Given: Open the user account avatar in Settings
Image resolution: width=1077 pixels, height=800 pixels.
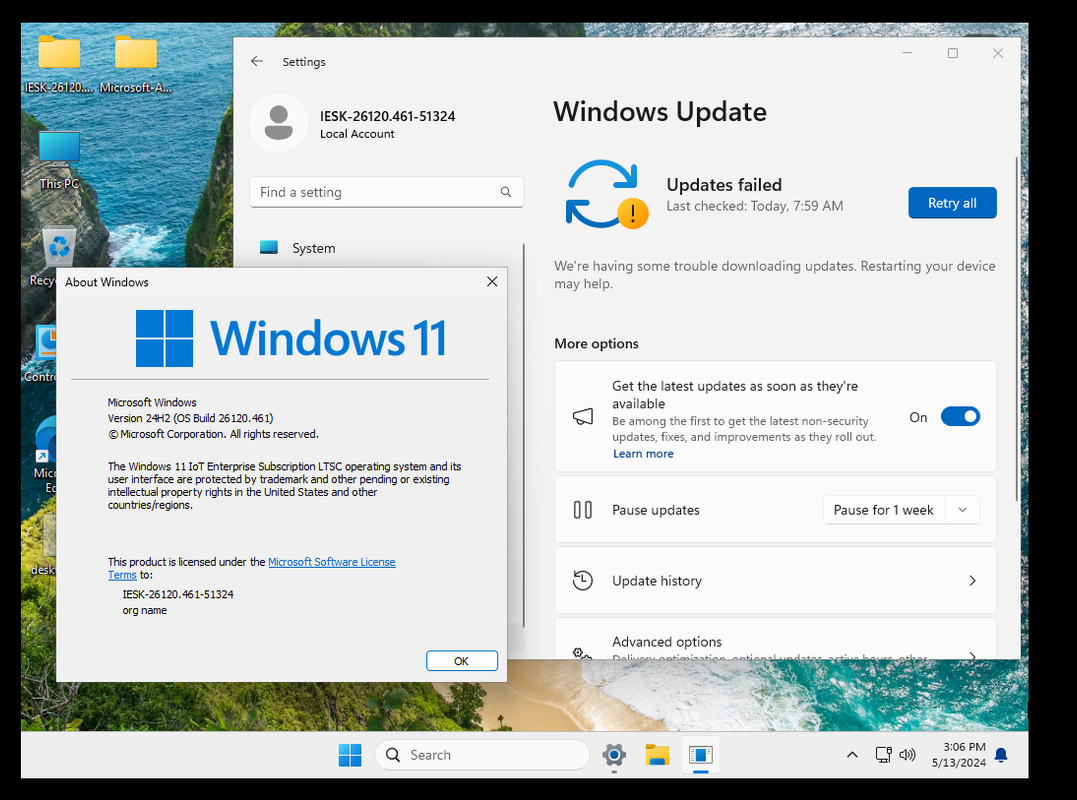Looking at the screenshot, I should 278,123.
